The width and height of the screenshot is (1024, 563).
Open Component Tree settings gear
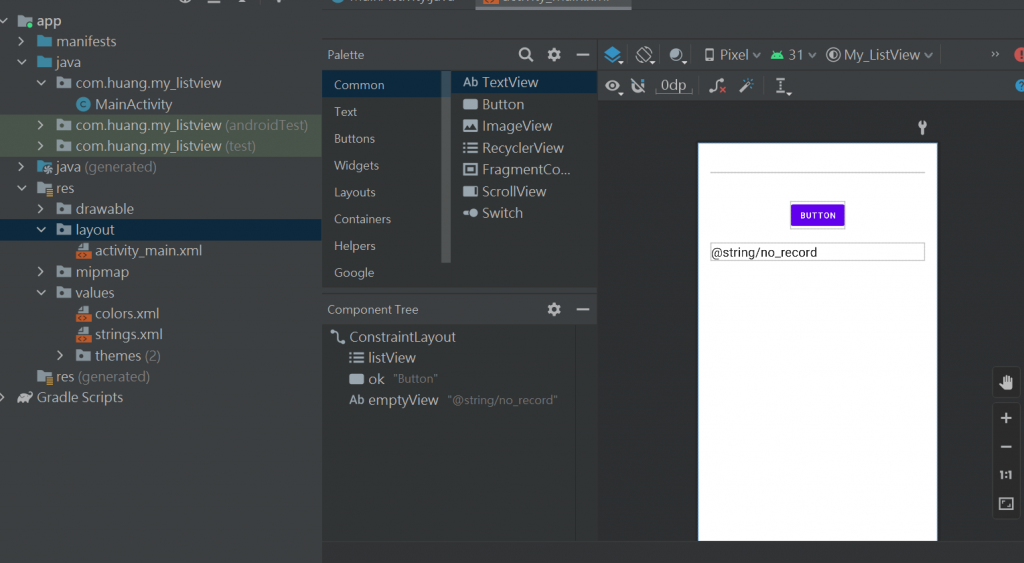click(x=554, y=309)
